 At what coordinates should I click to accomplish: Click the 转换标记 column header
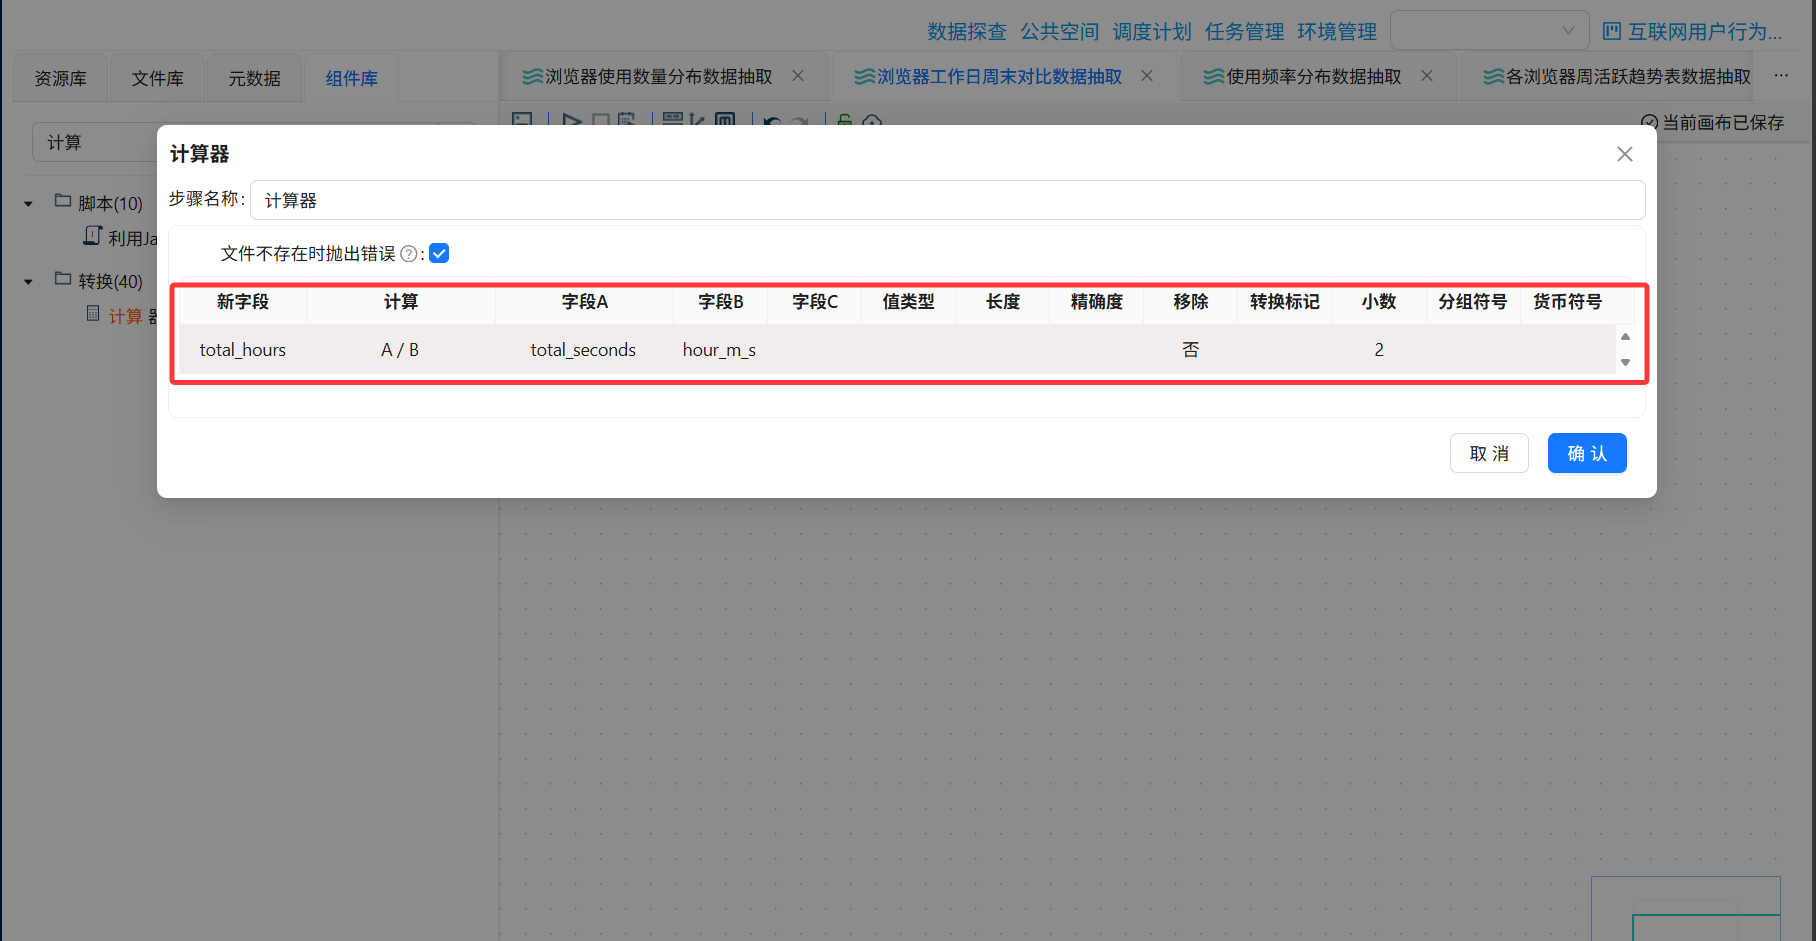coord(1284,302)
